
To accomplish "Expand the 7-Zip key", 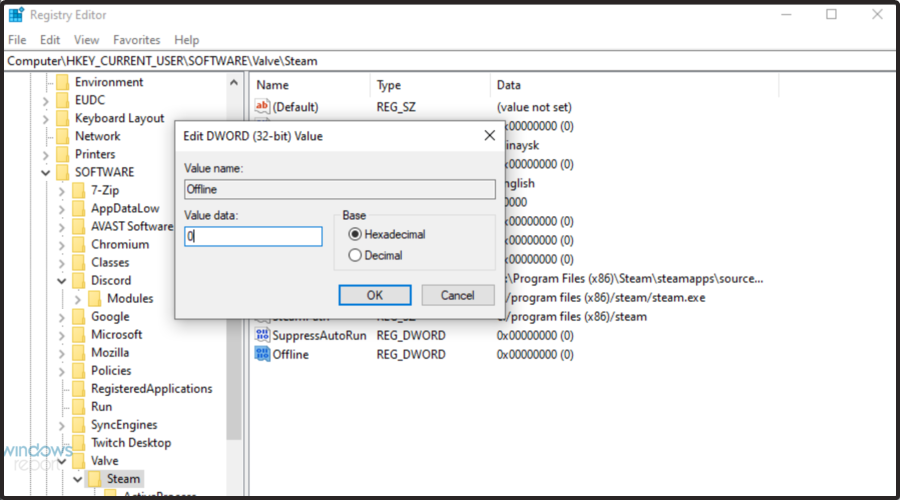I will click(61, 191).
